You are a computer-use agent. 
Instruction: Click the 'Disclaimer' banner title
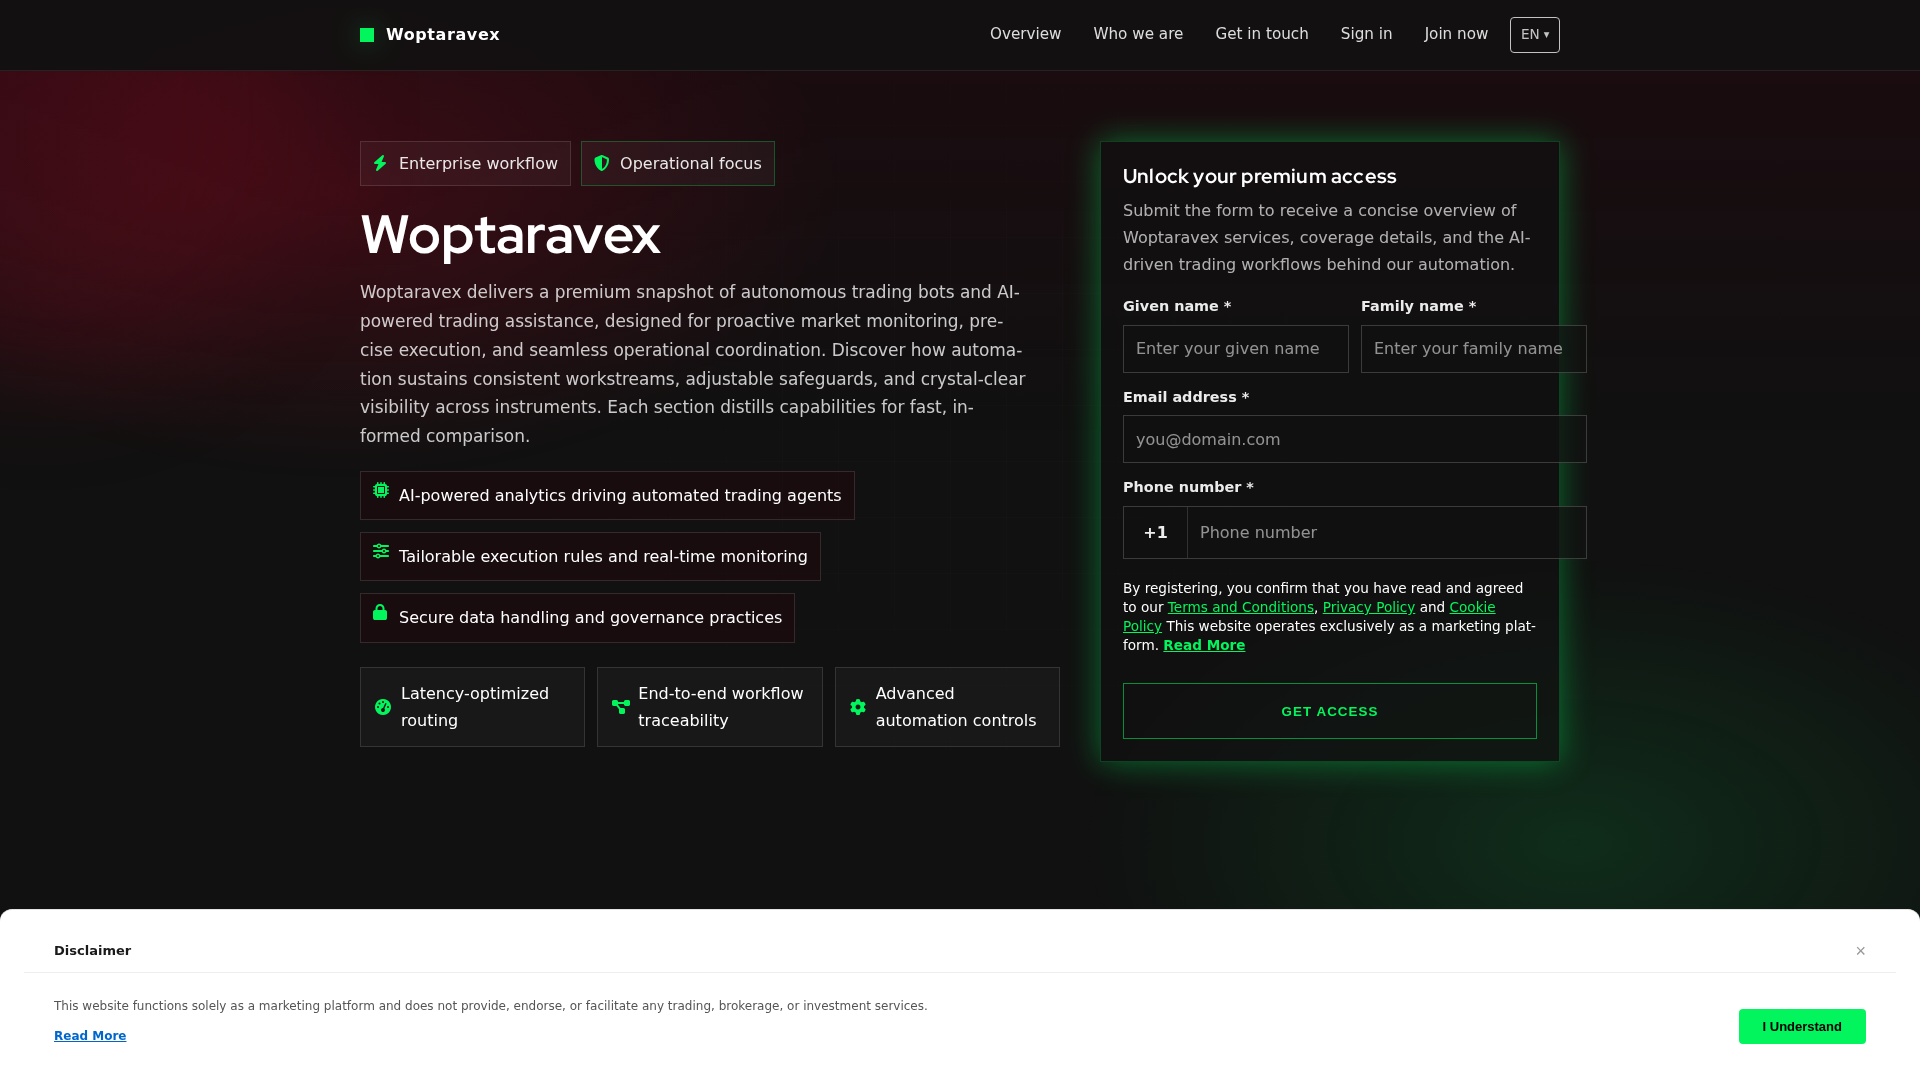(92, 951)
